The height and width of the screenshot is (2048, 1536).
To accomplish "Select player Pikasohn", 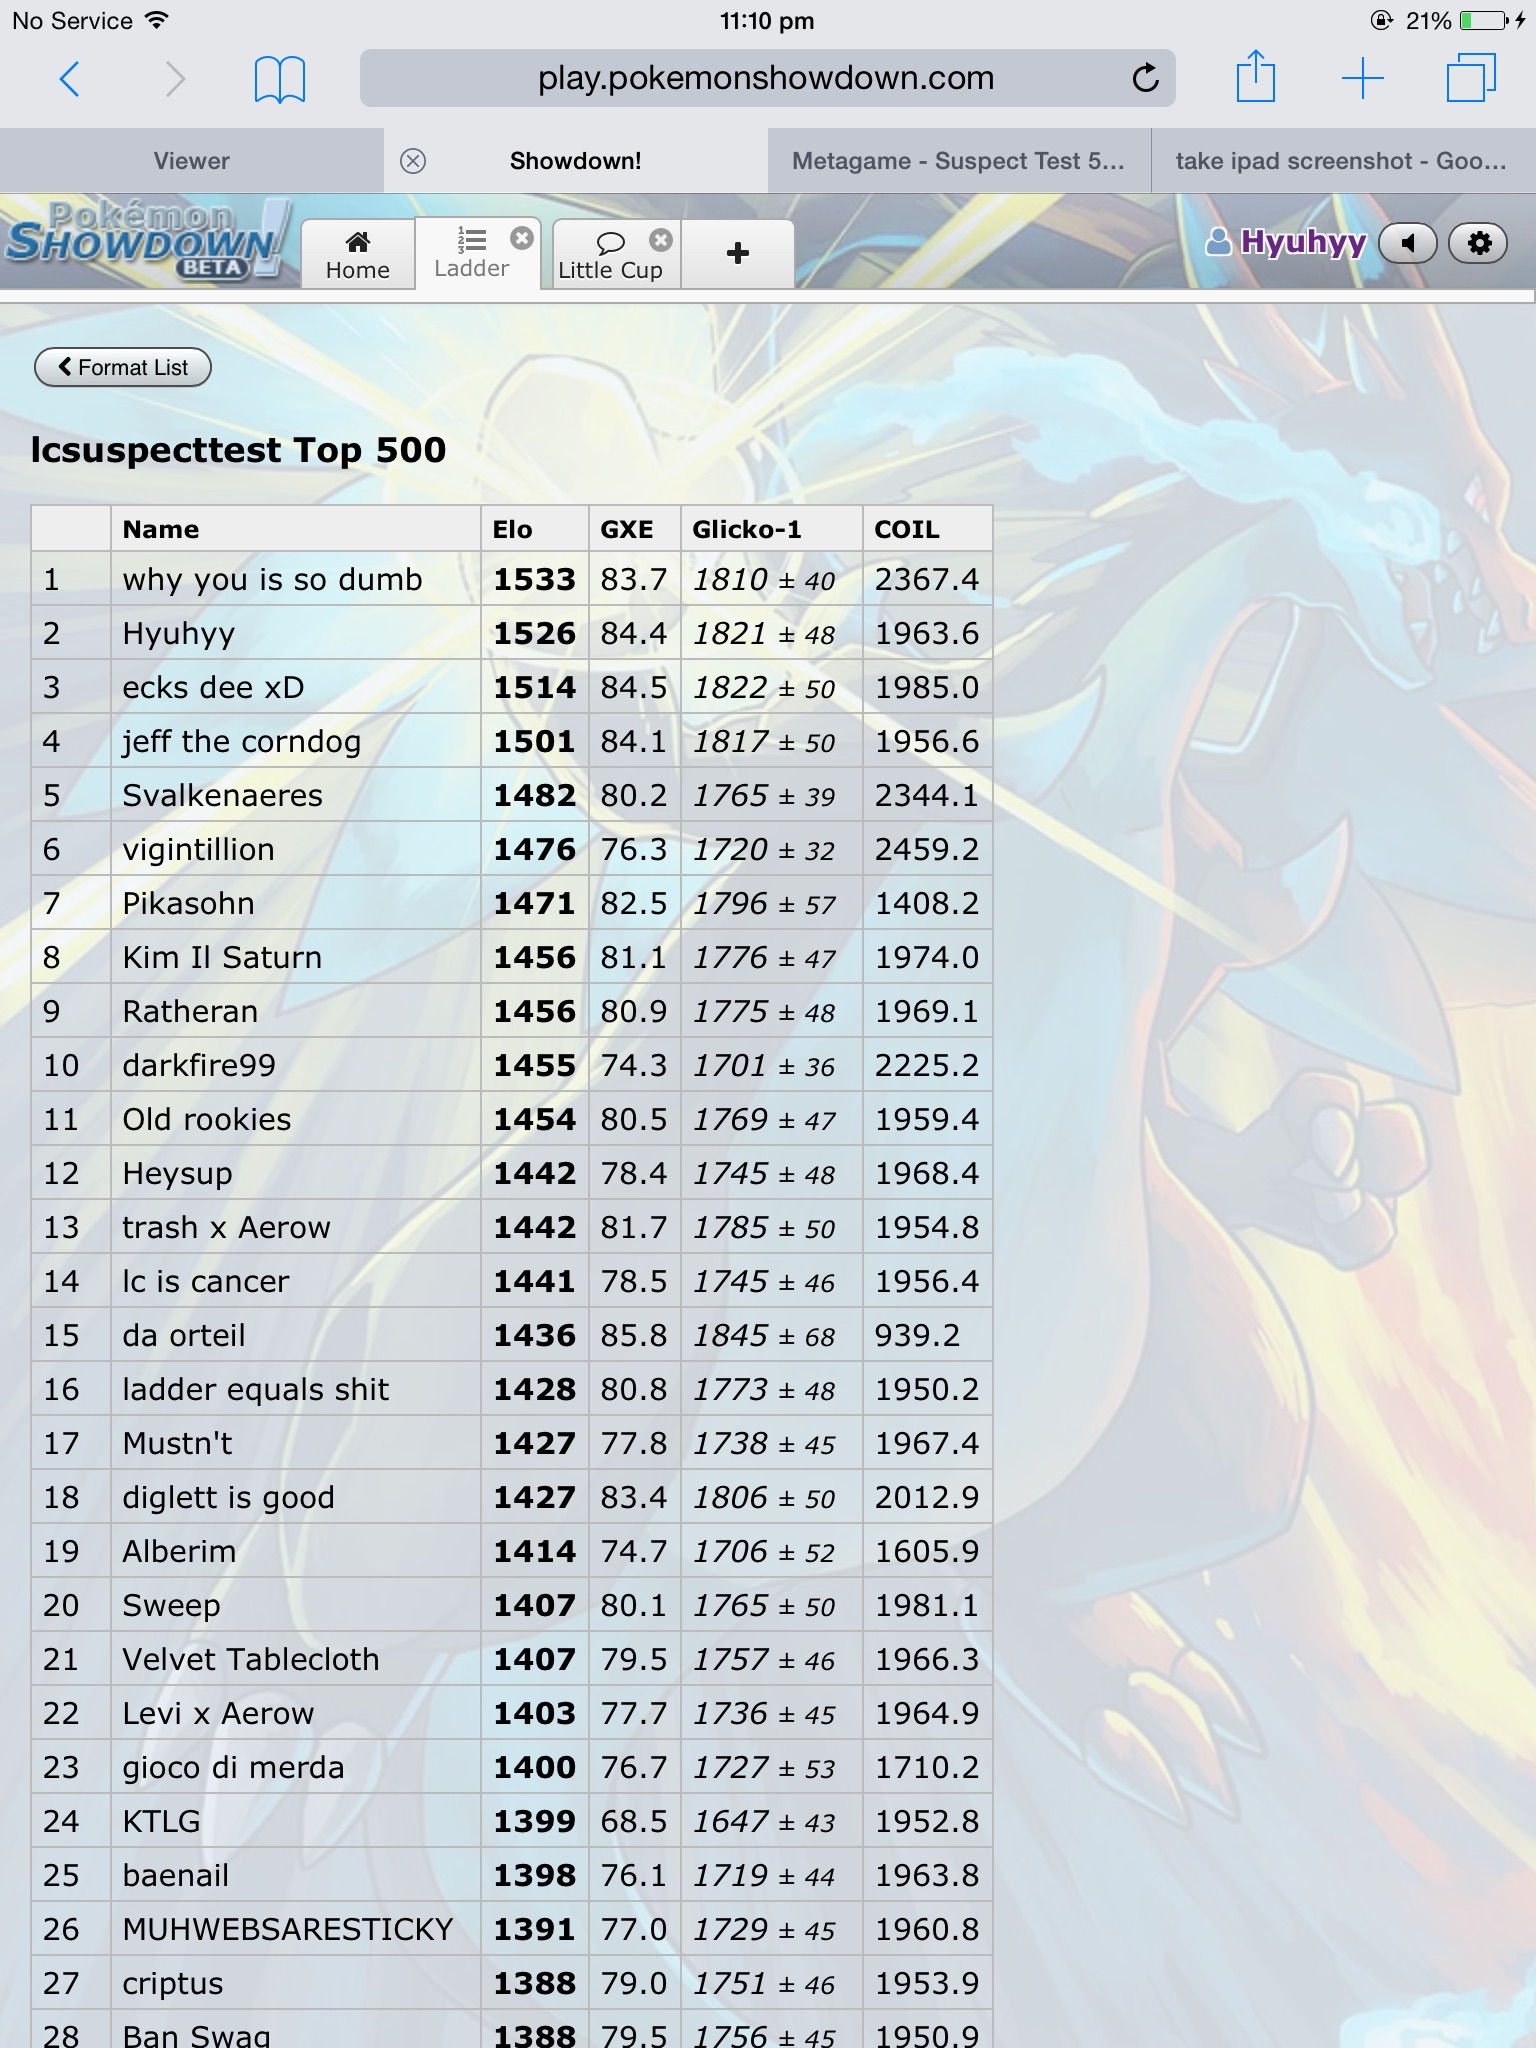I will pyautogui.click(x=188, y=903).
